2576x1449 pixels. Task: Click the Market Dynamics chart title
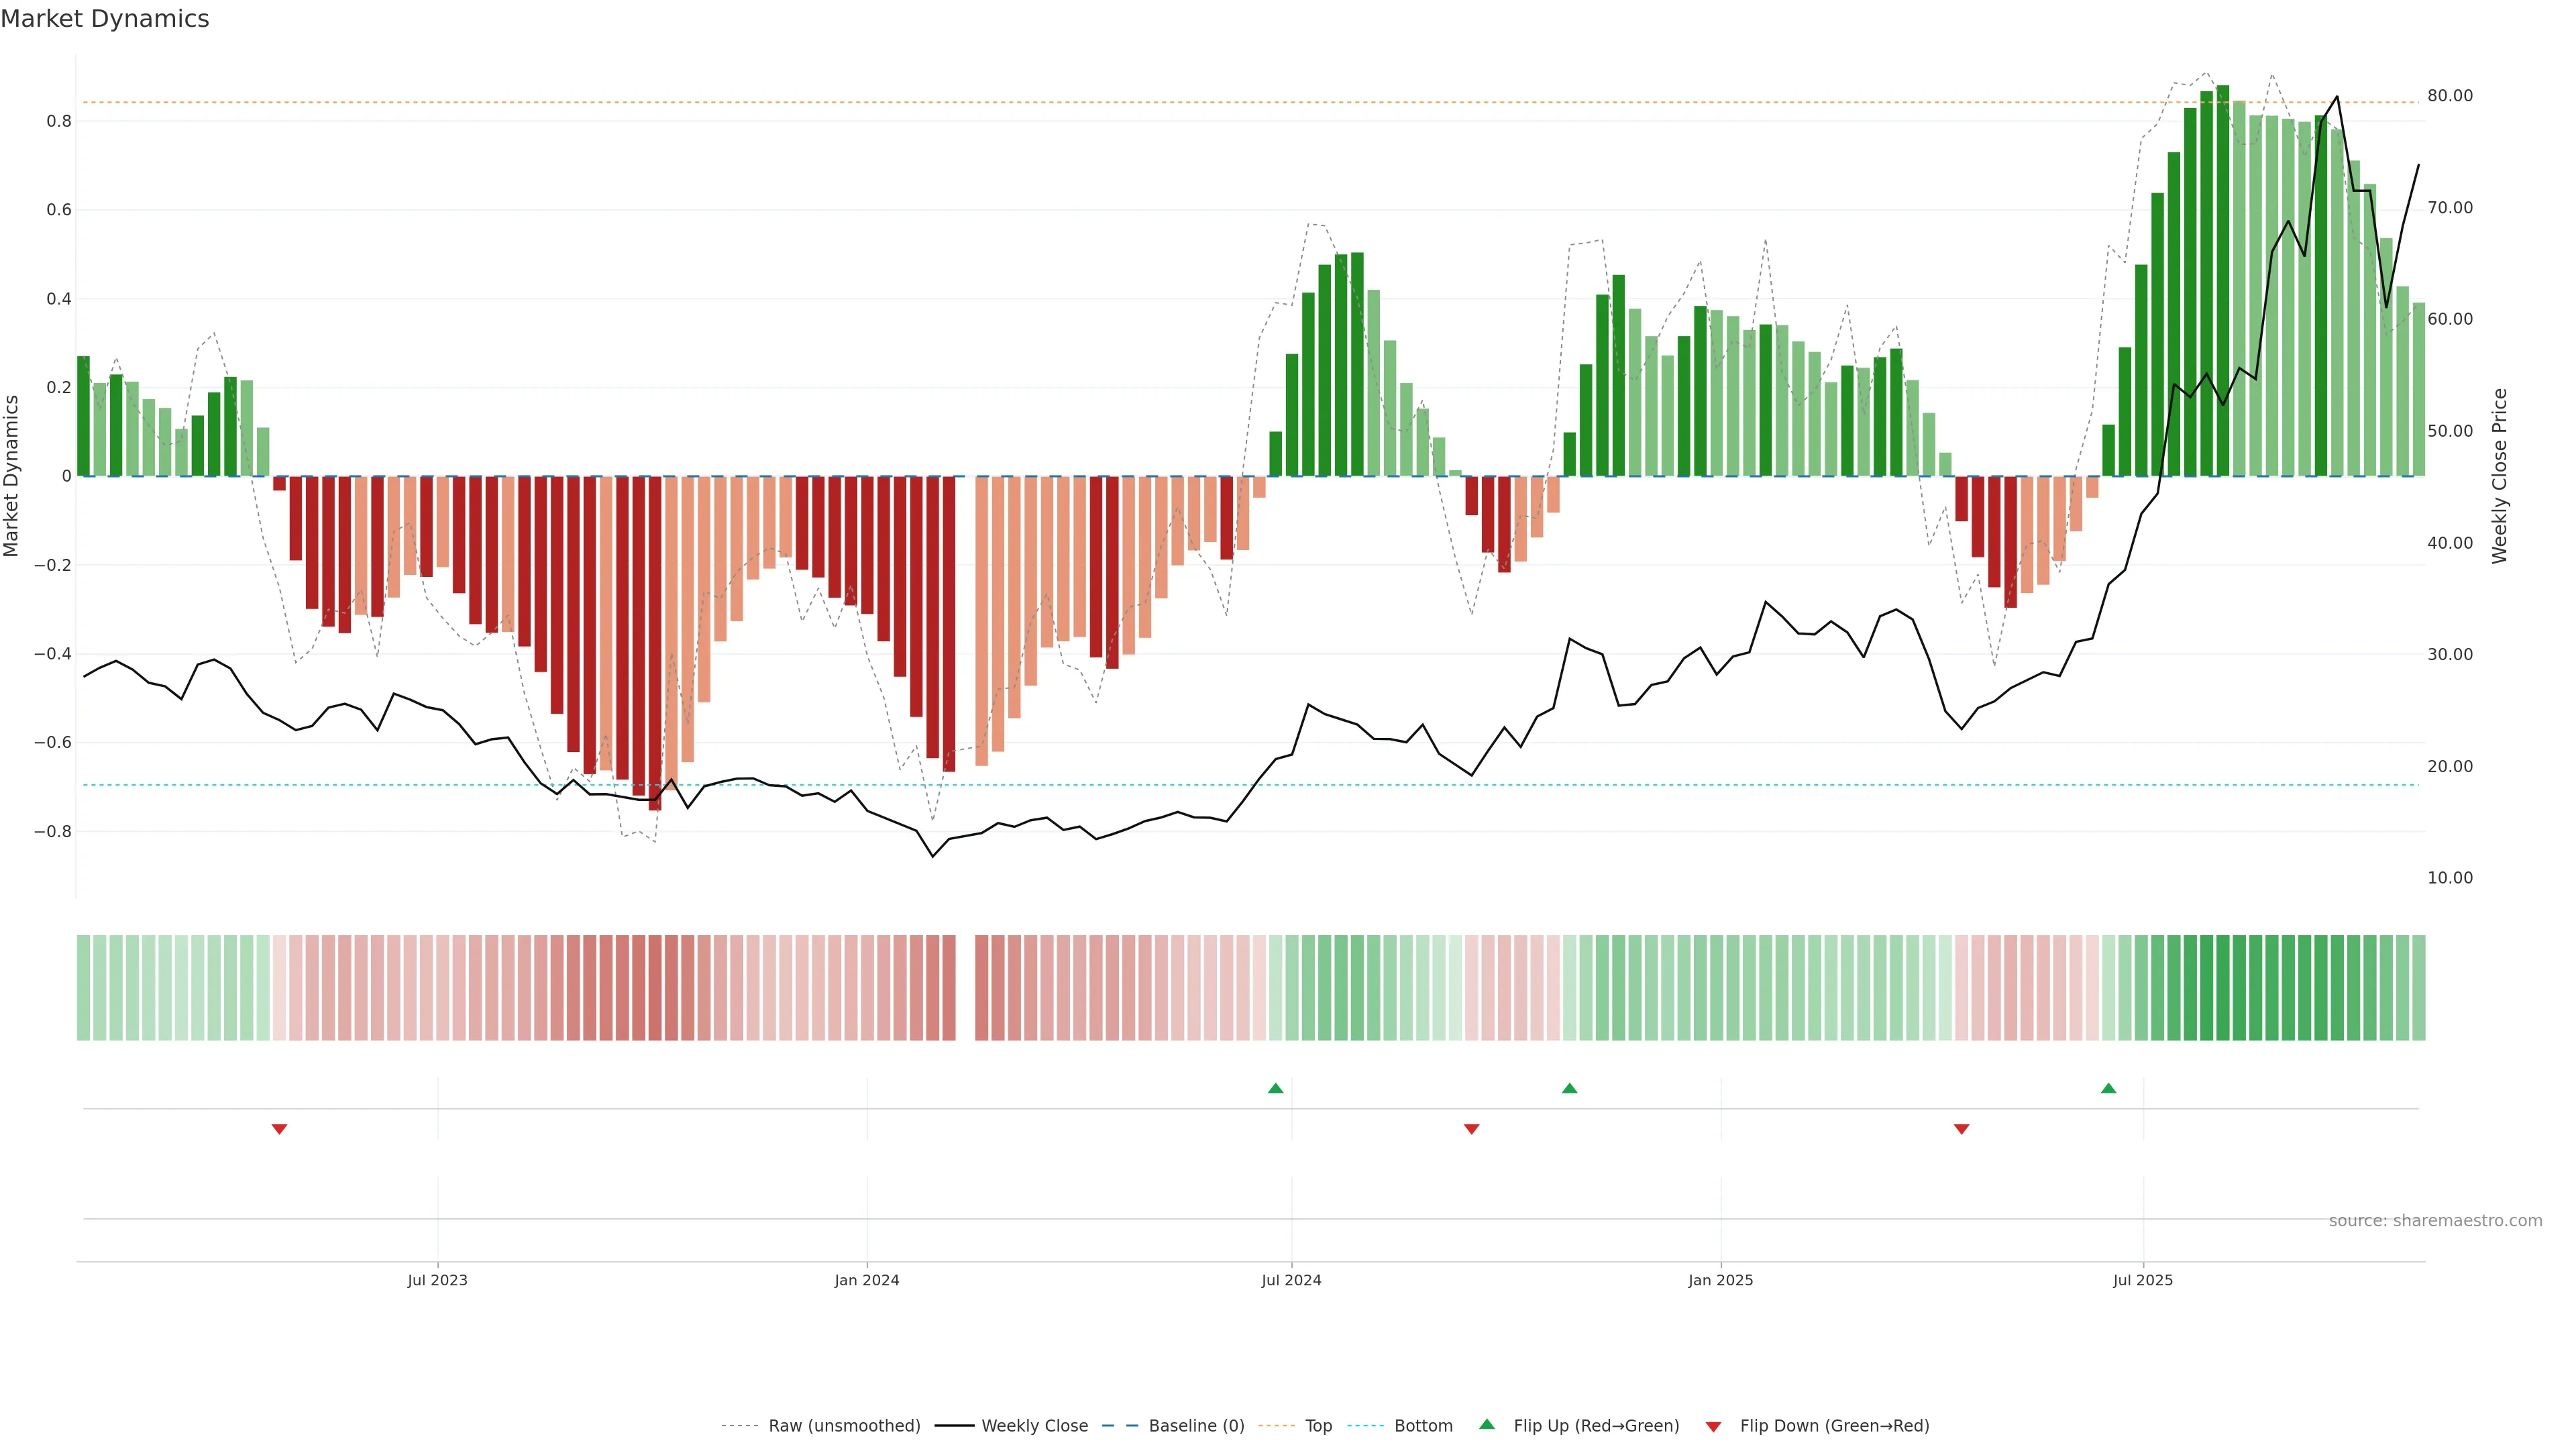[105, 19]
